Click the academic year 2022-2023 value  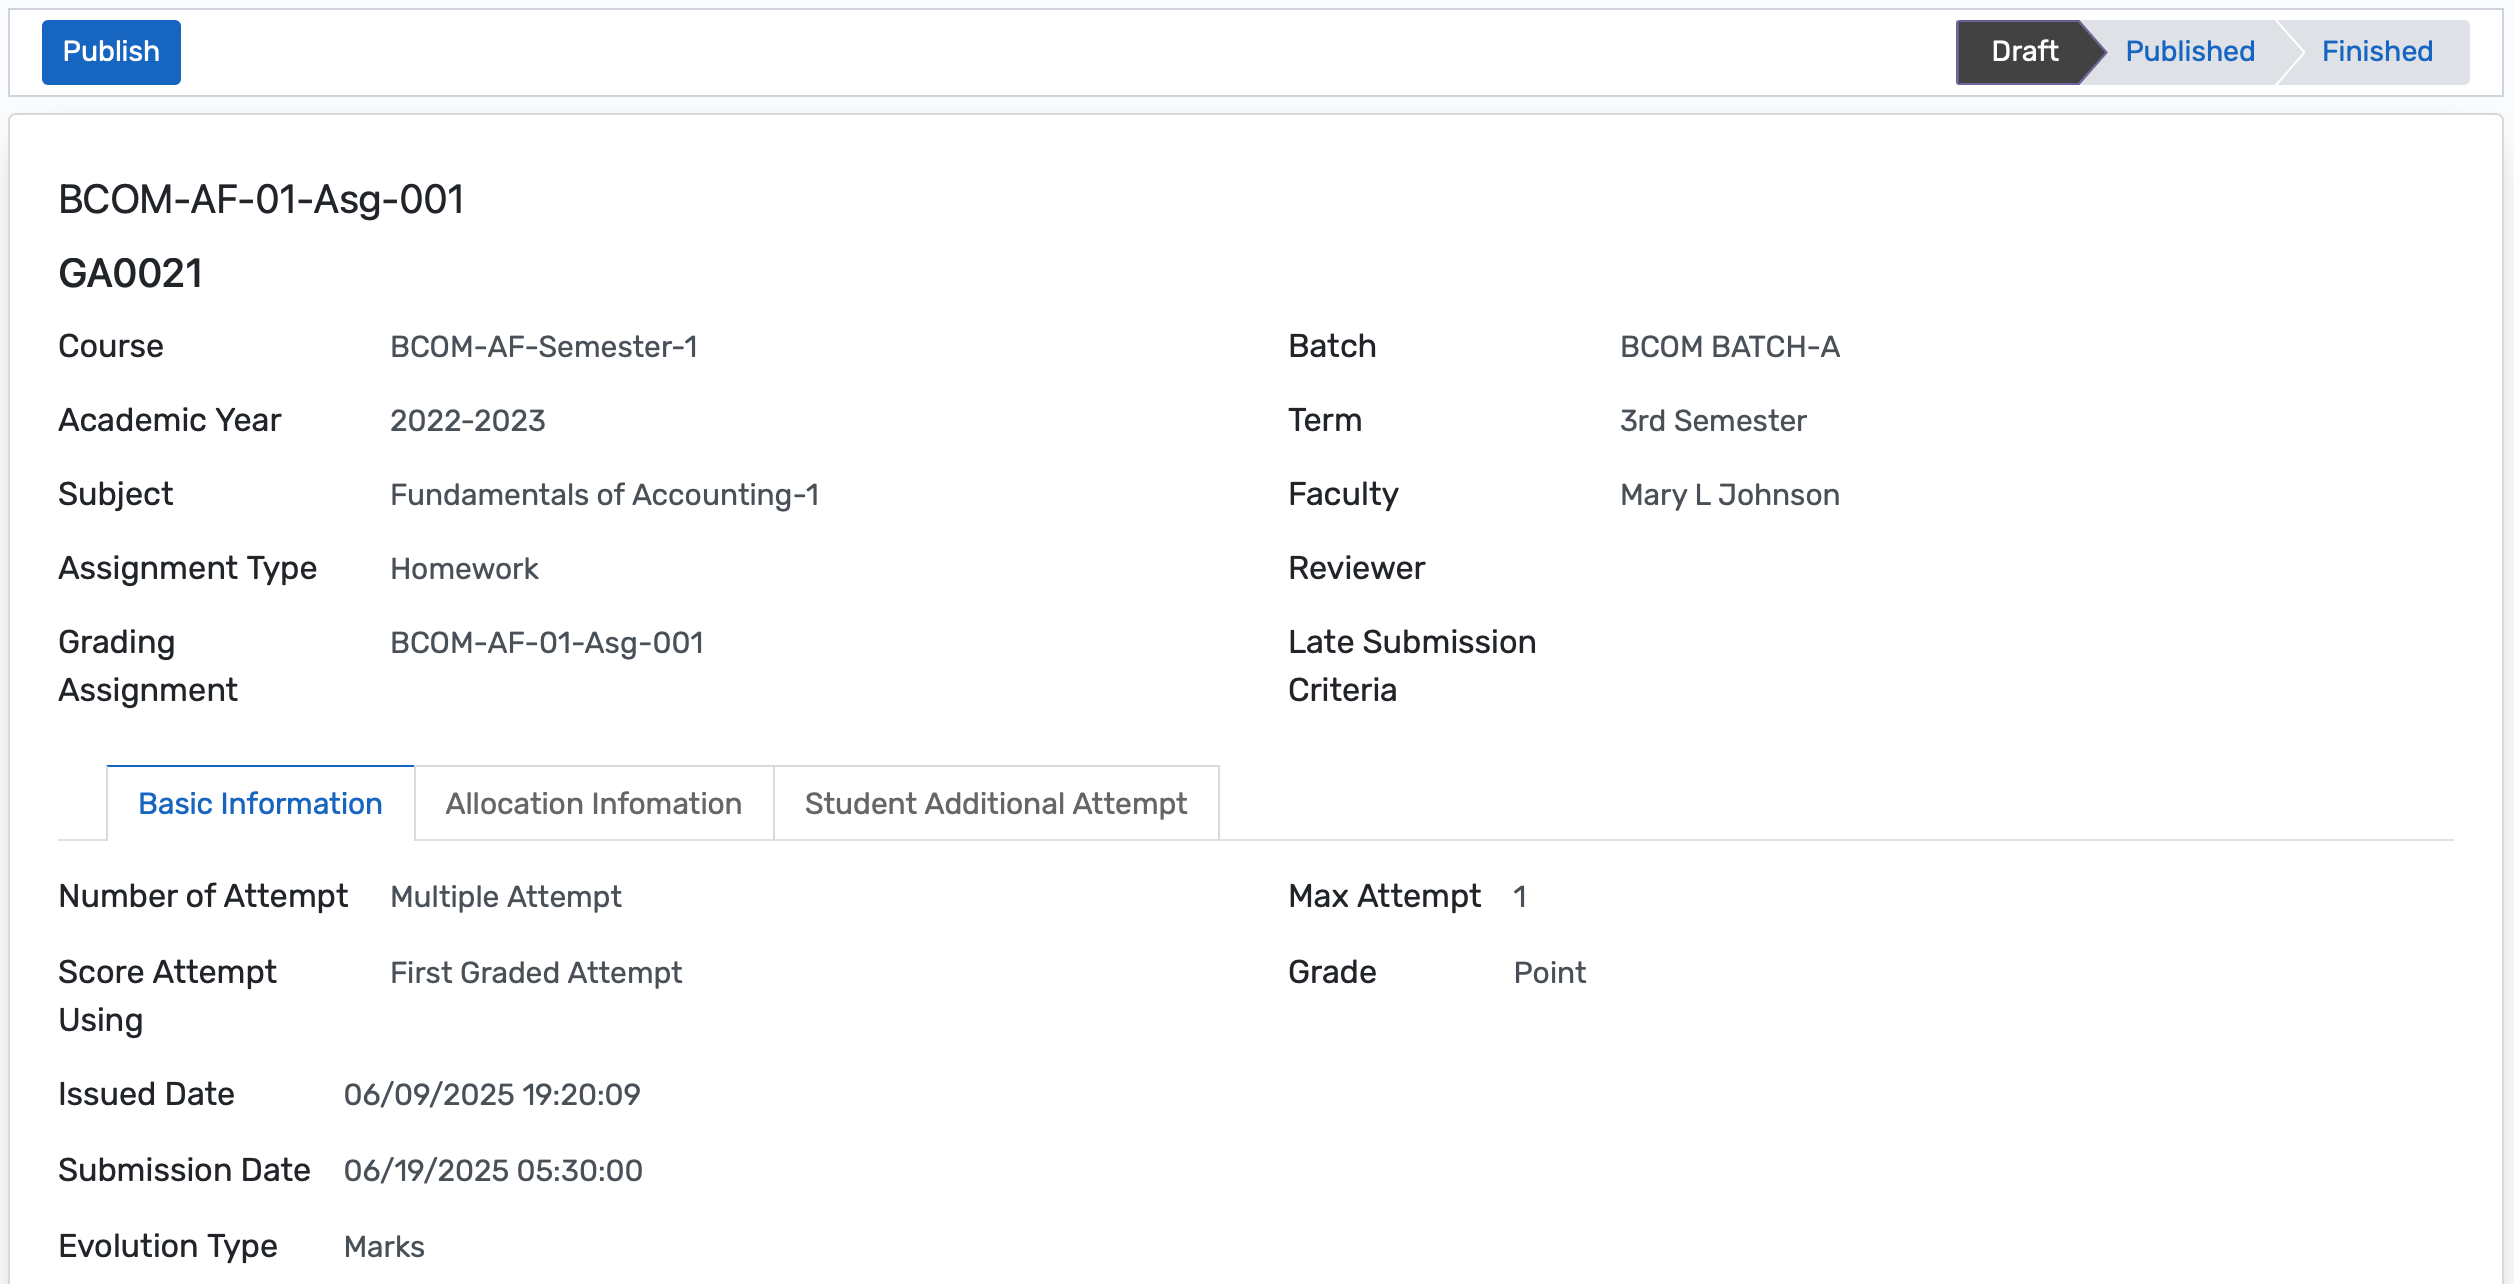tap(468, 420)
